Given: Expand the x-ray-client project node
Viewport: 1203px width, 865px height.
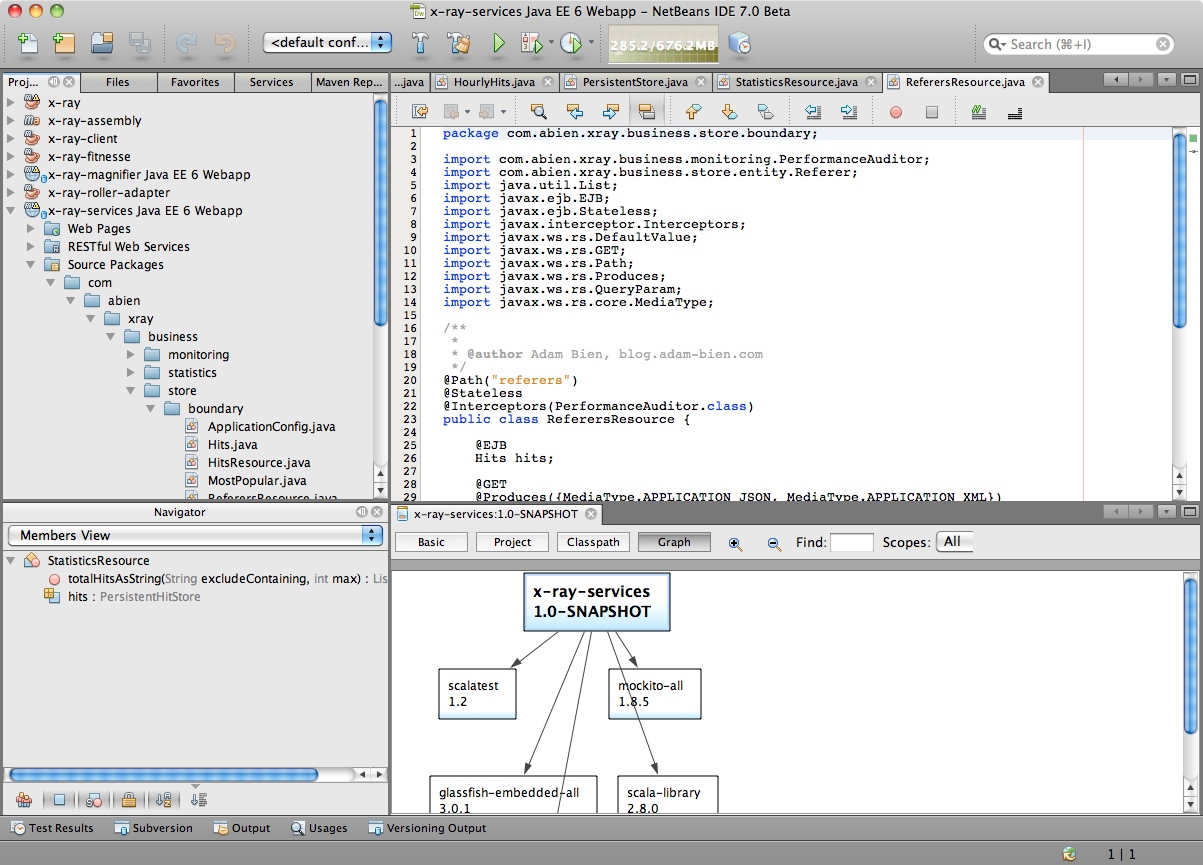Looking at the screenshot, I should click(x=11, y=139).
